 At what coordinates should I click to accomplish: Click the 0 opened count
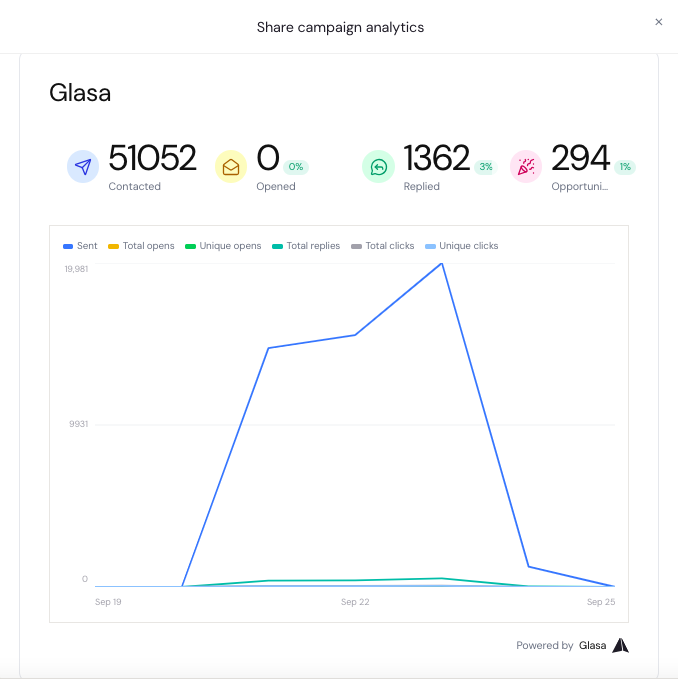(268, 158)
